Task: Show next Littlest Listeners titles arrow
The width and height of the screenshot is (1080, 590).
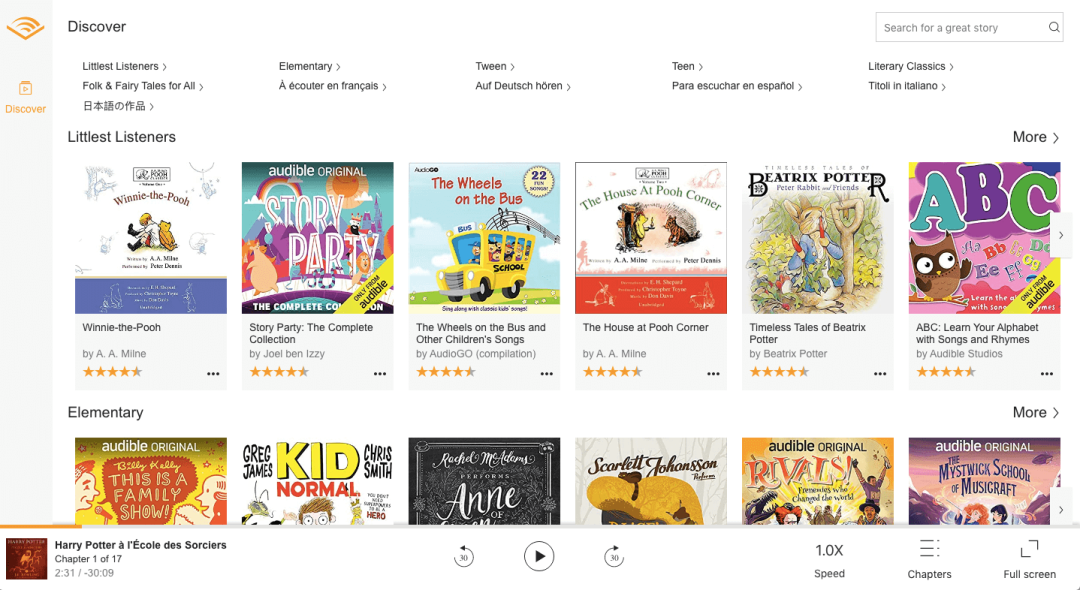Action: tap(1061, 235)
